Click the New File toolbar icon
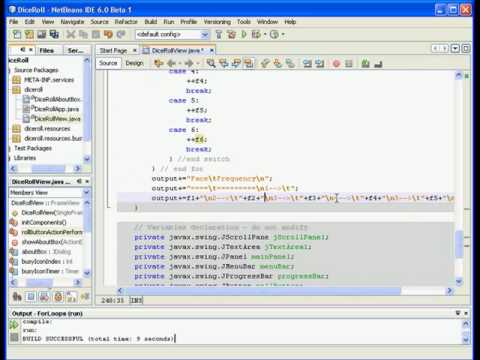 tap(17, 34)
